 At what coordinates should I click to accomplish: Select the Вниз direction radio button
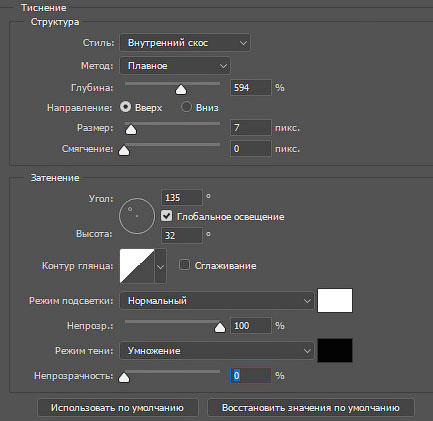click(186, 107)
